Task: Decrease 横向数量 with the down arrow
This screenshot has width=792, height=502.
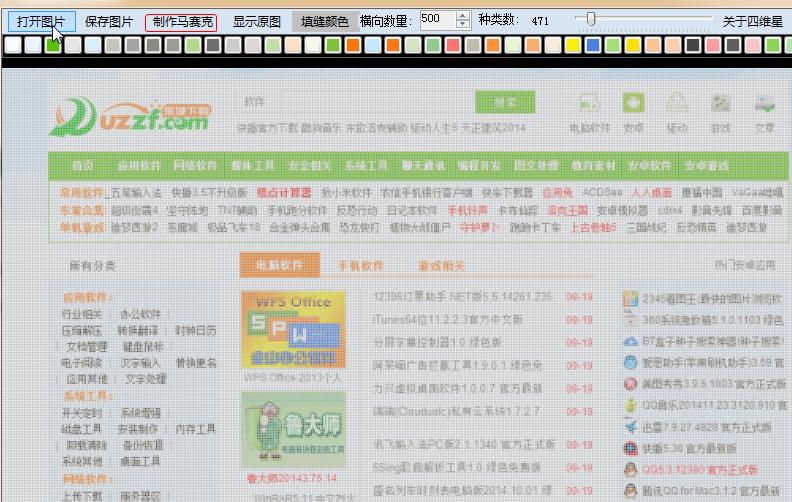Action: pos(463,24)
